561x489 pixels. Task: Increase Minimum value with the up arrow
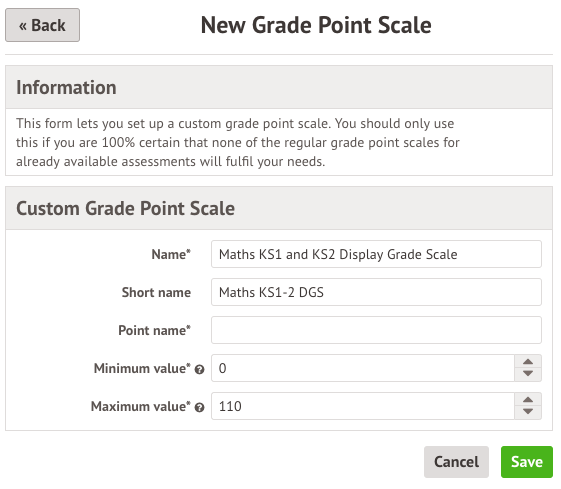[x=528, y=362]
